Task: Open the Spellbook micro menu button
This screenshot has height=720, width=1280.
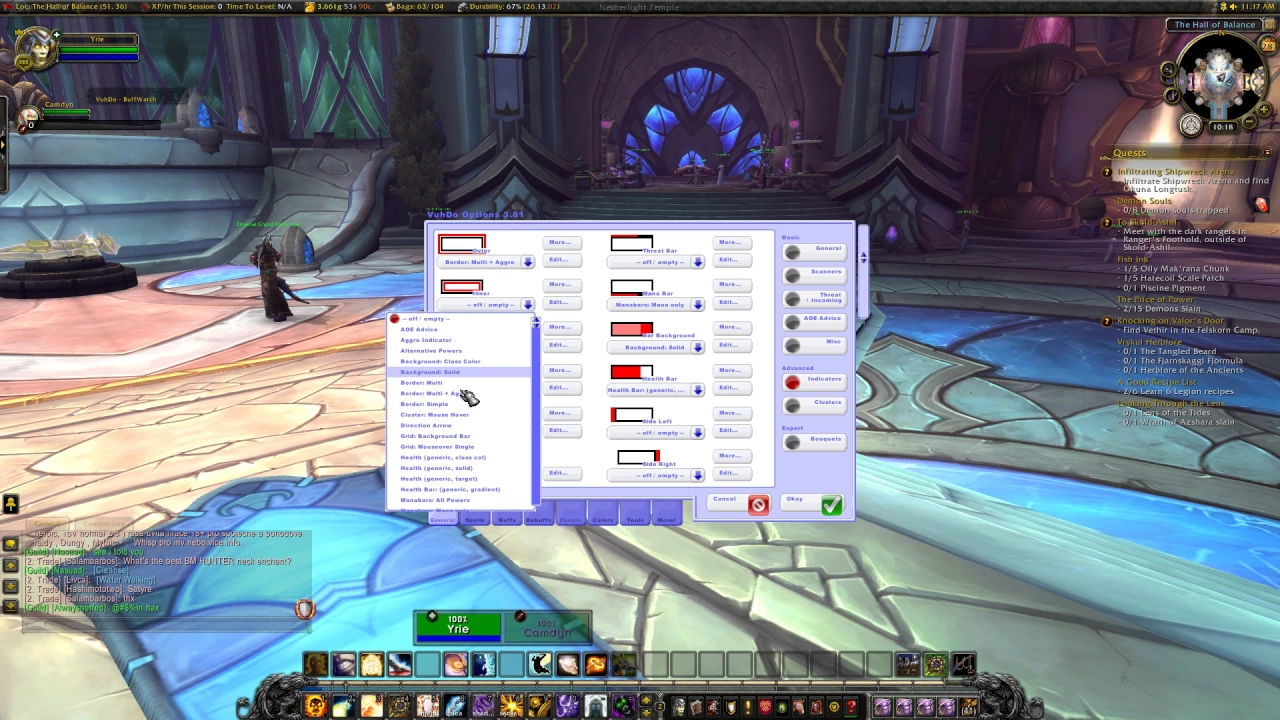Action: tap(696, 706)
